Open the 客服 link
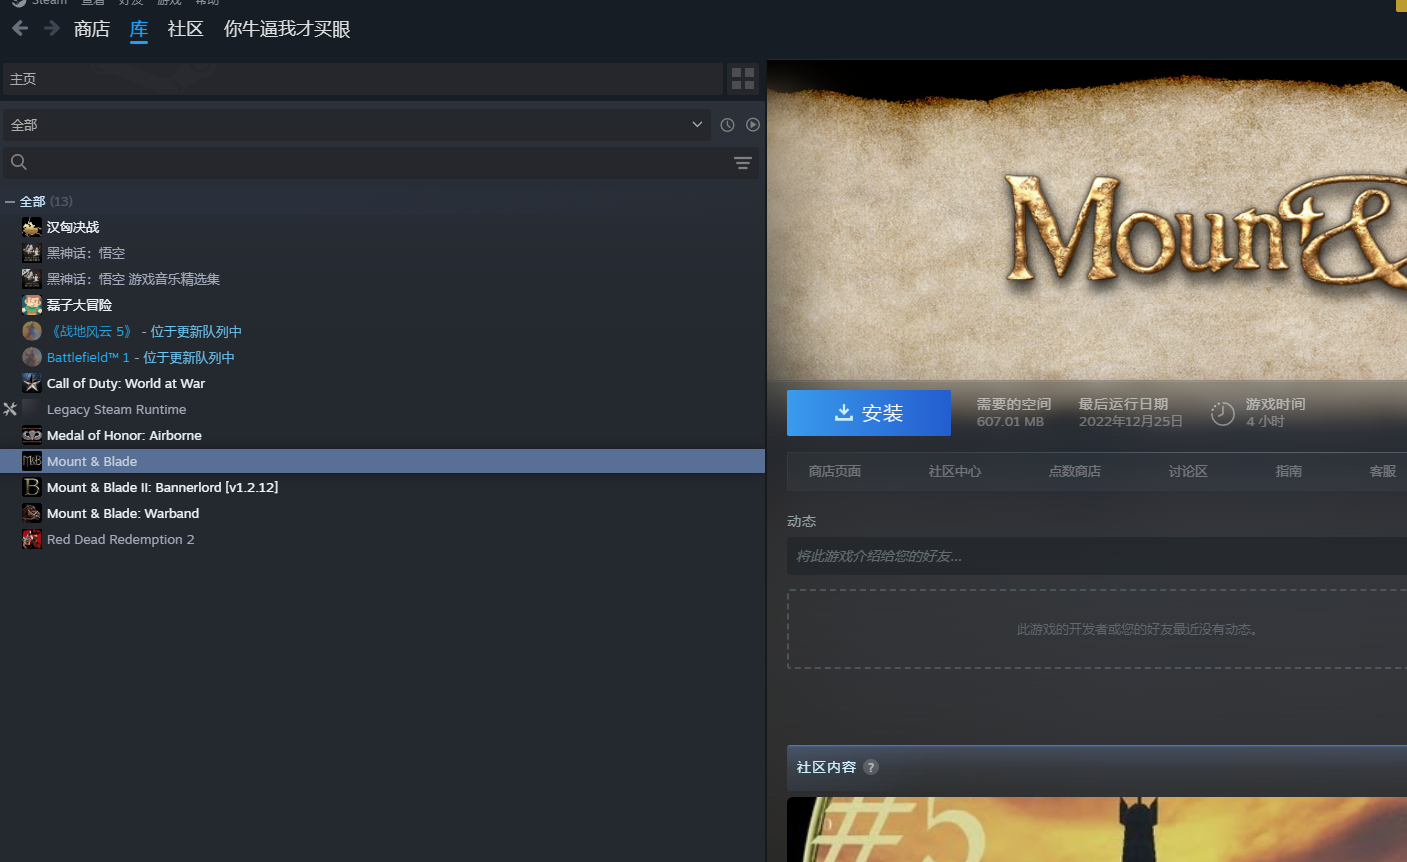This screenshot has height=862, width=1407. (1383, 471)
